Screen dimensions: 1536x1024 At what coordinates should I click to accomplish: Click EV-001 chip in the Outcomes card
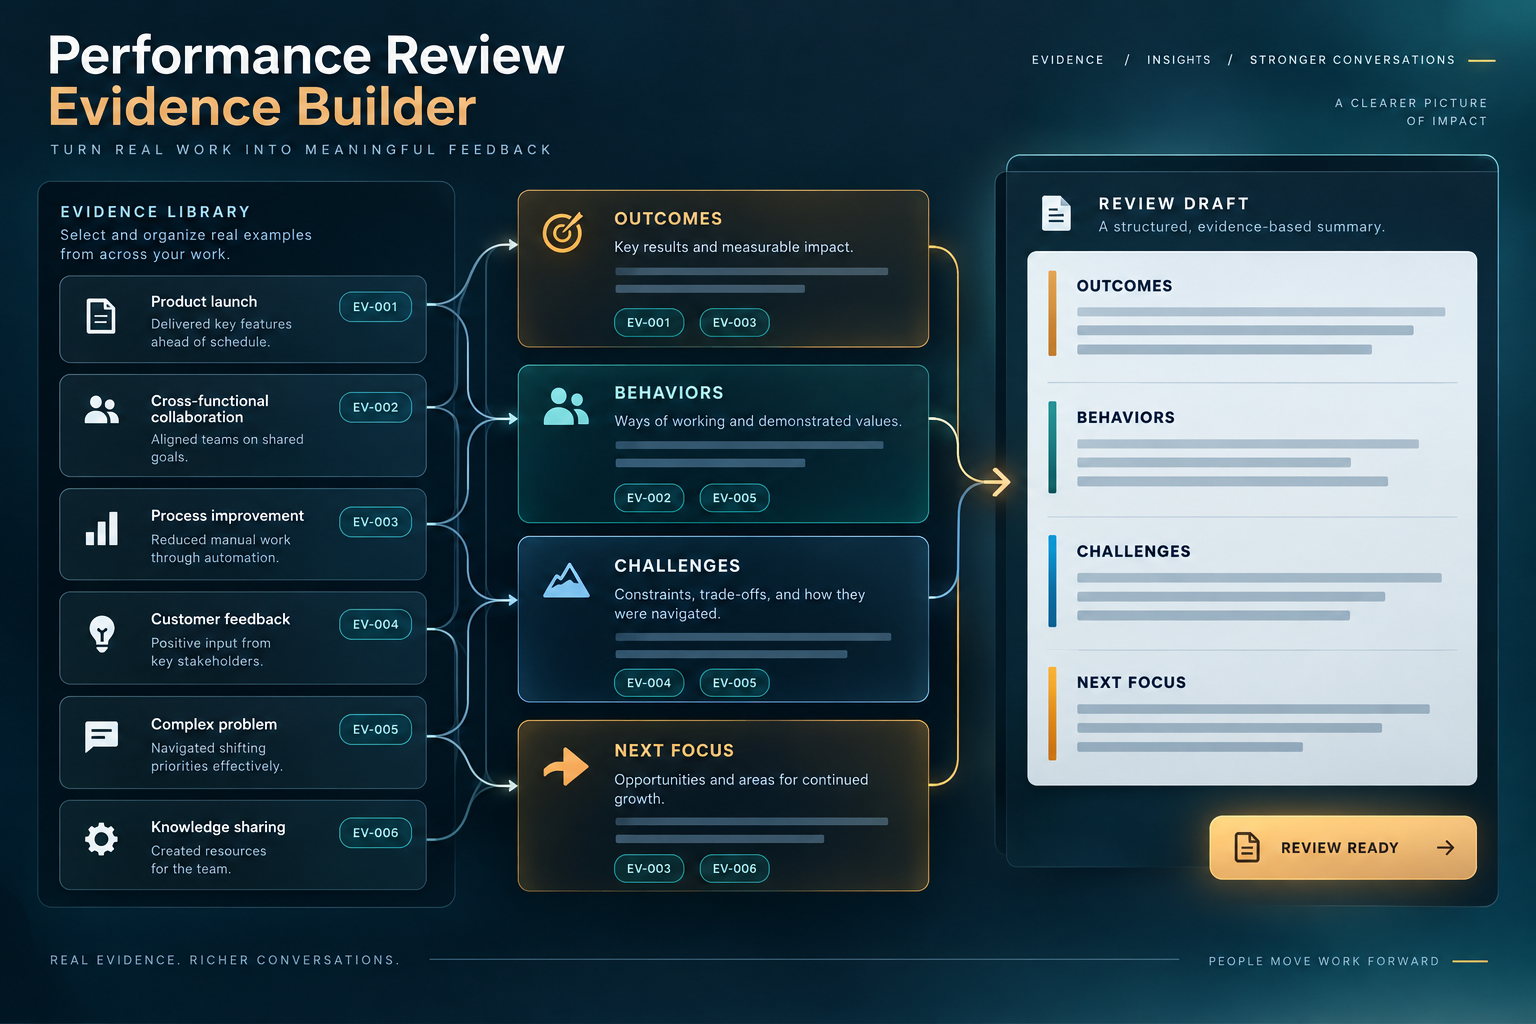pos(649,323)
